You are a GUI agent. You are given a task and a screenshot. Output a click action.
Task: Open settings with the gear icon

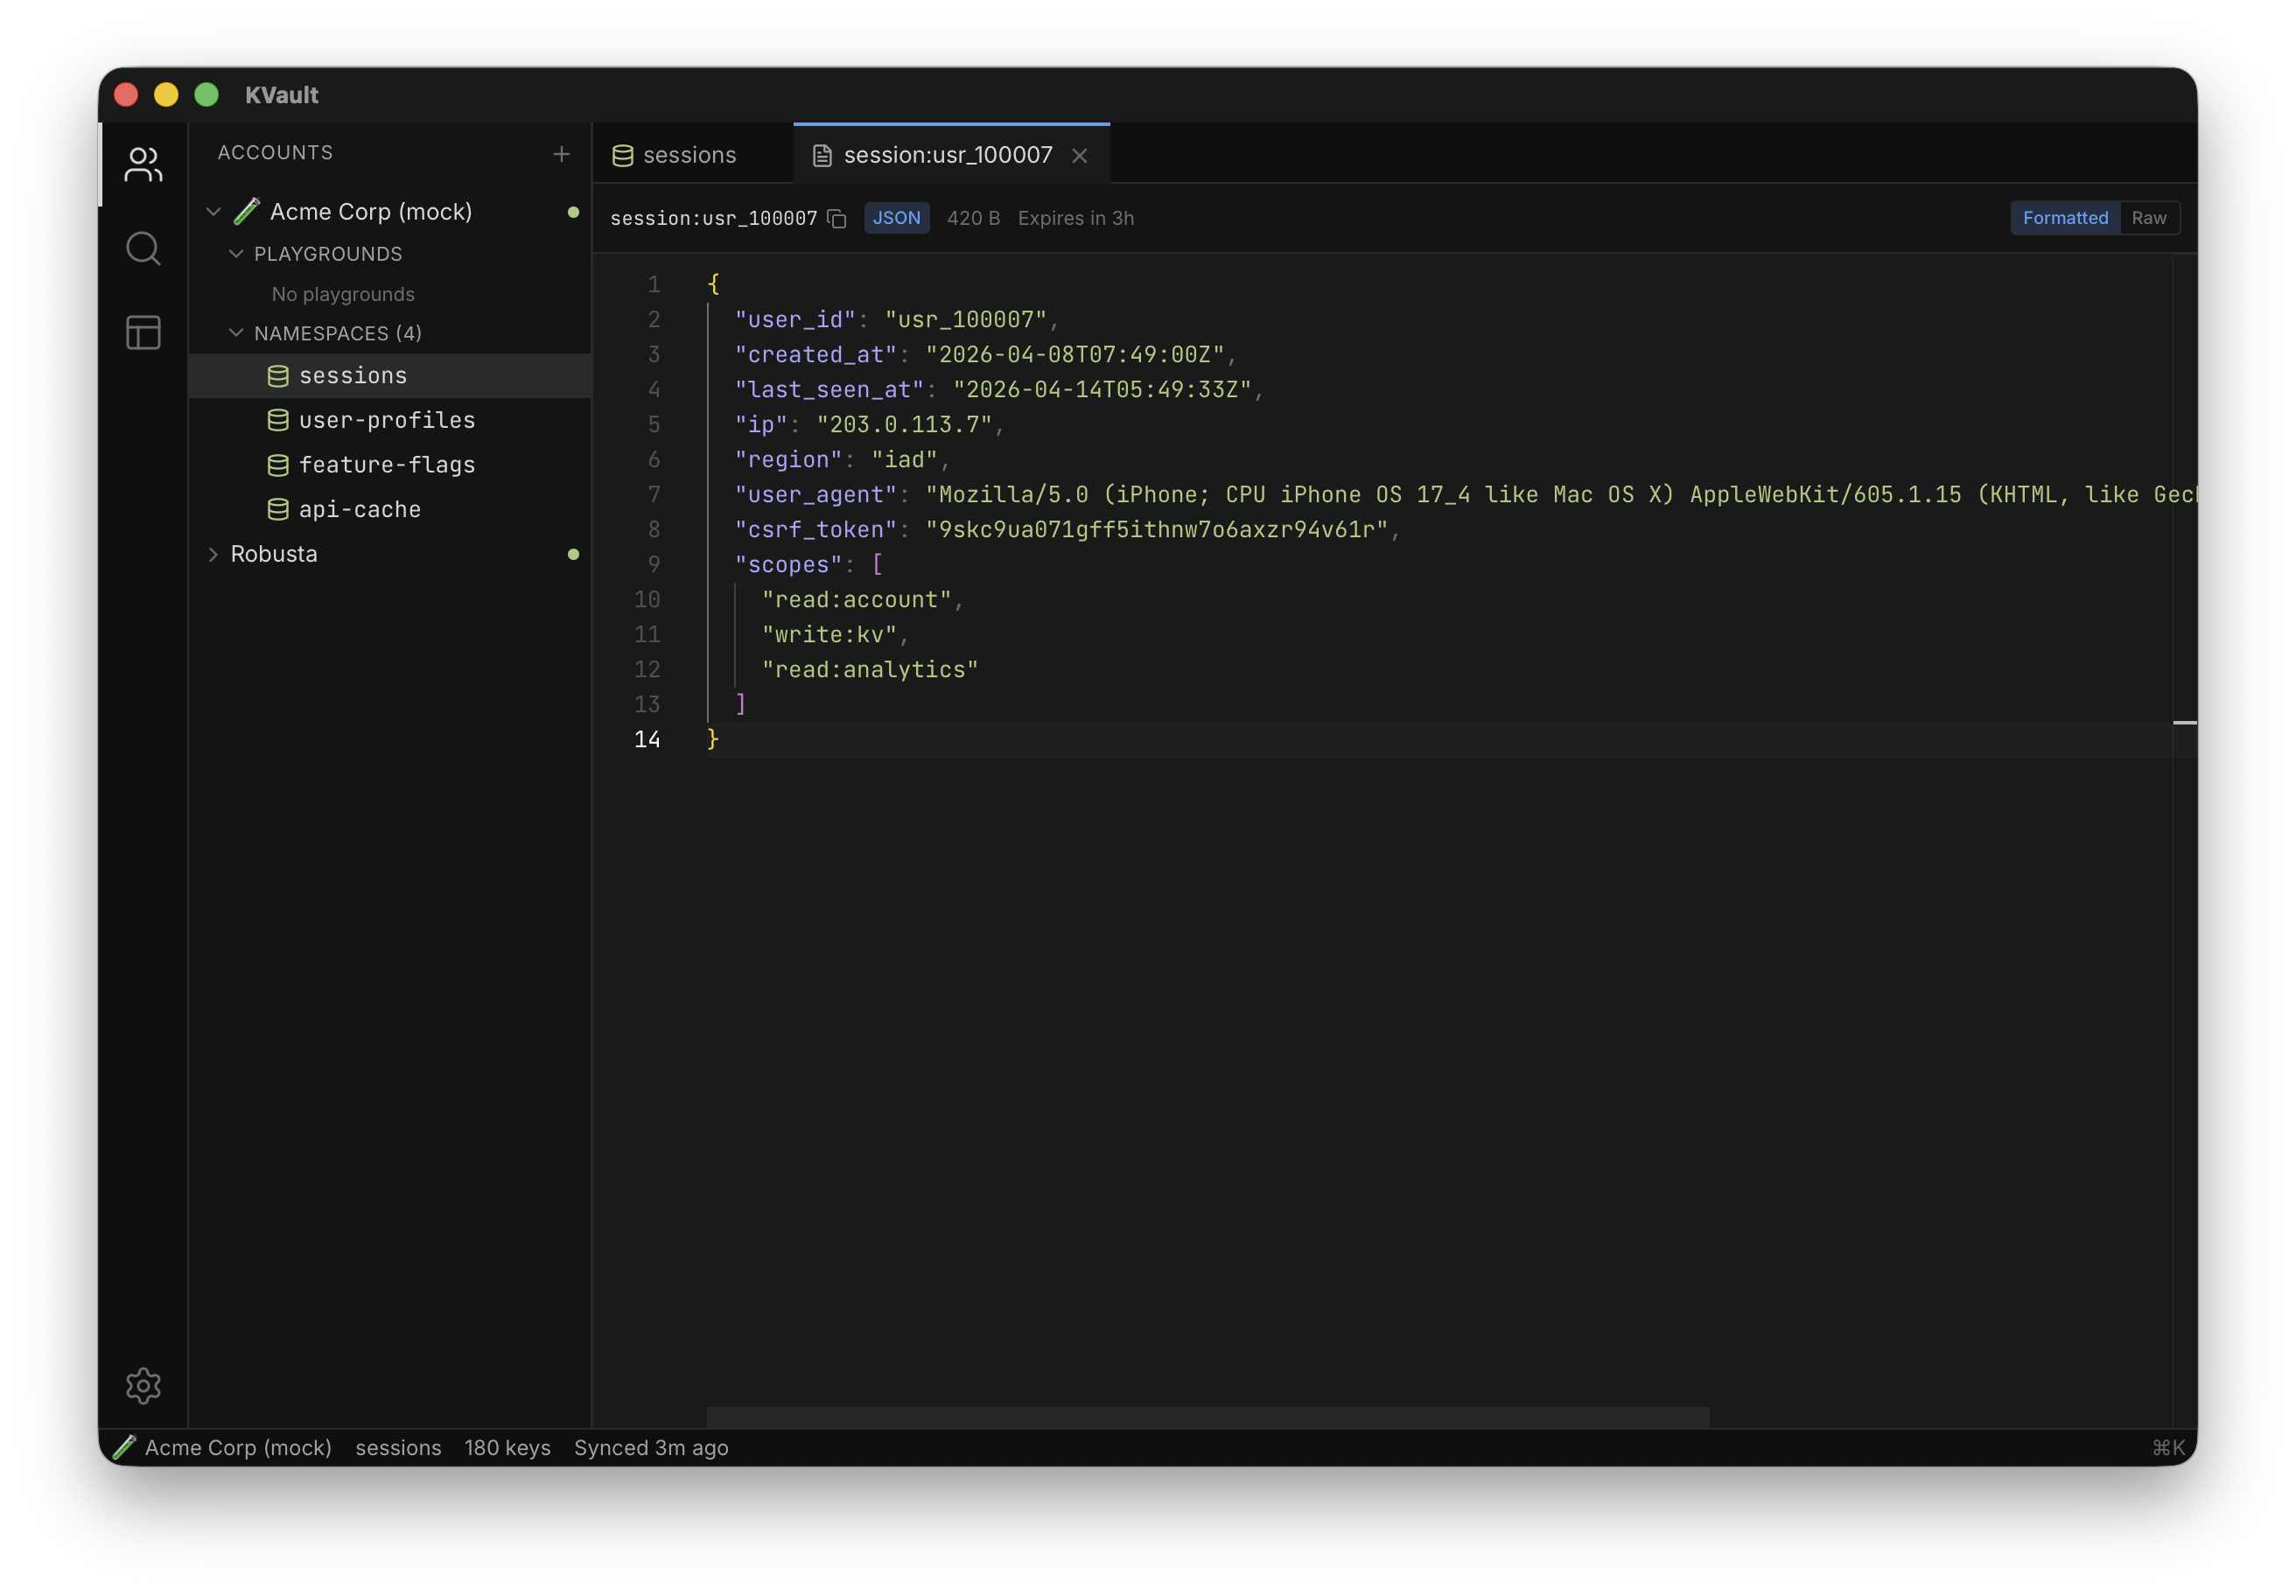point(143,1386)
